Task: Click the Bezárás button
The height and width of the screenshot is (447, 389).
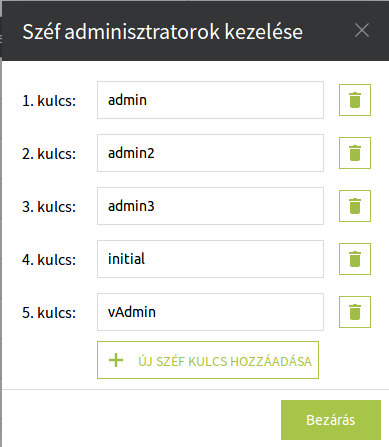Action: 331,420
